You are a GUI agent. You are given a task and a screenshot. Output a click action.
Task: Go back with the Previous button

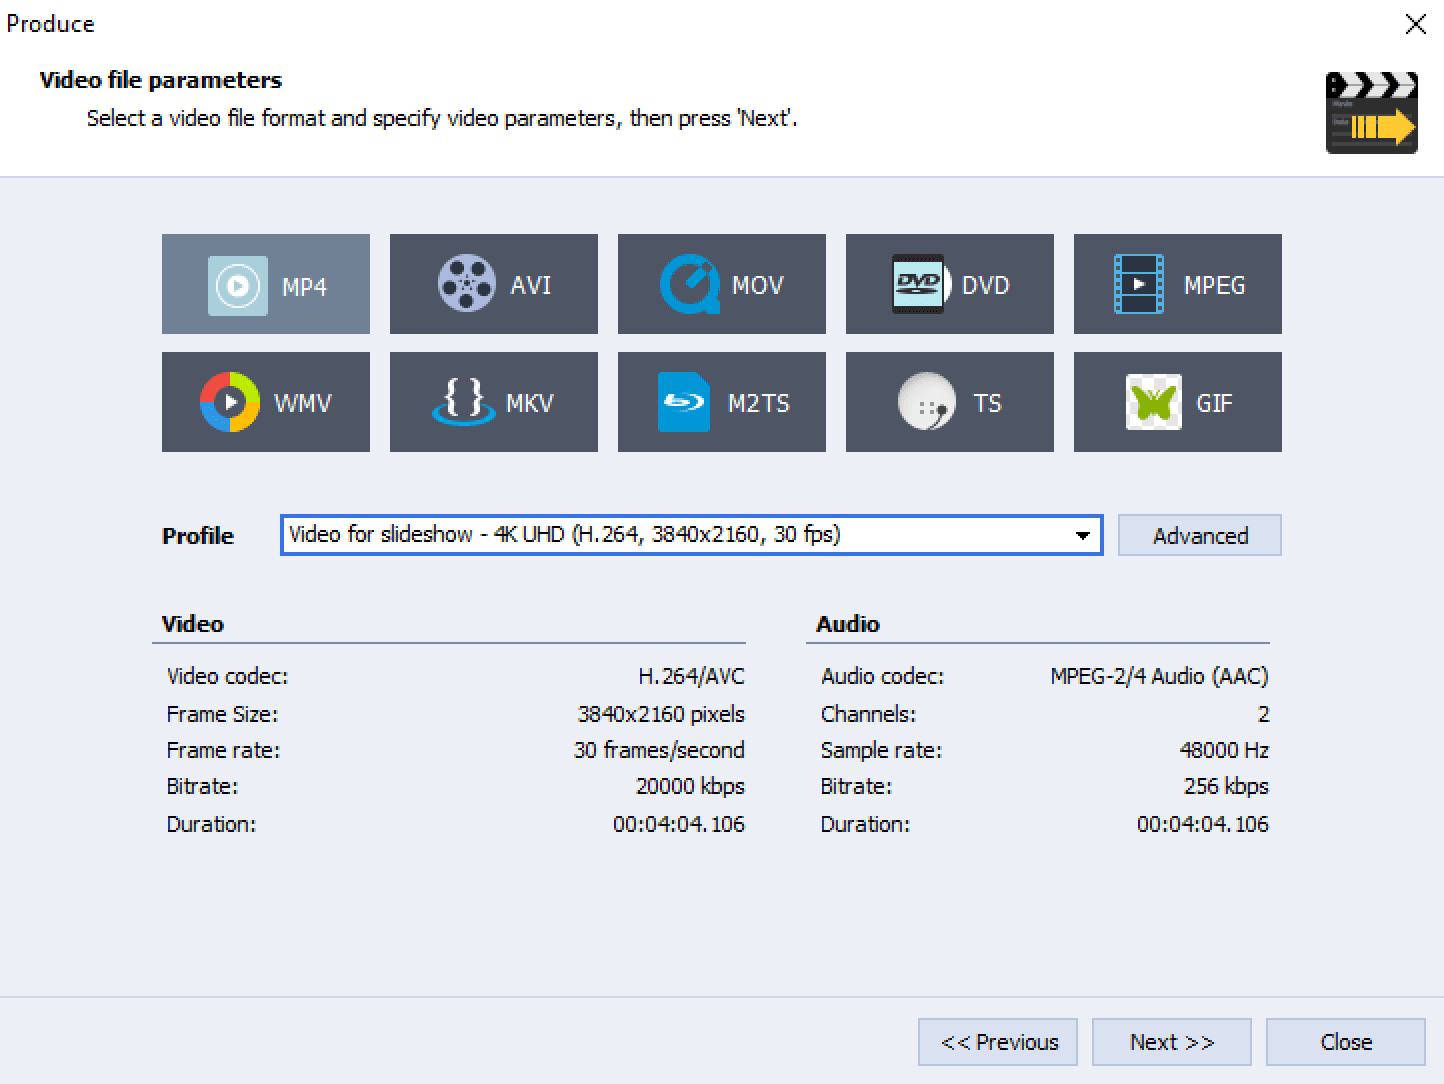tap(997, 1041)
